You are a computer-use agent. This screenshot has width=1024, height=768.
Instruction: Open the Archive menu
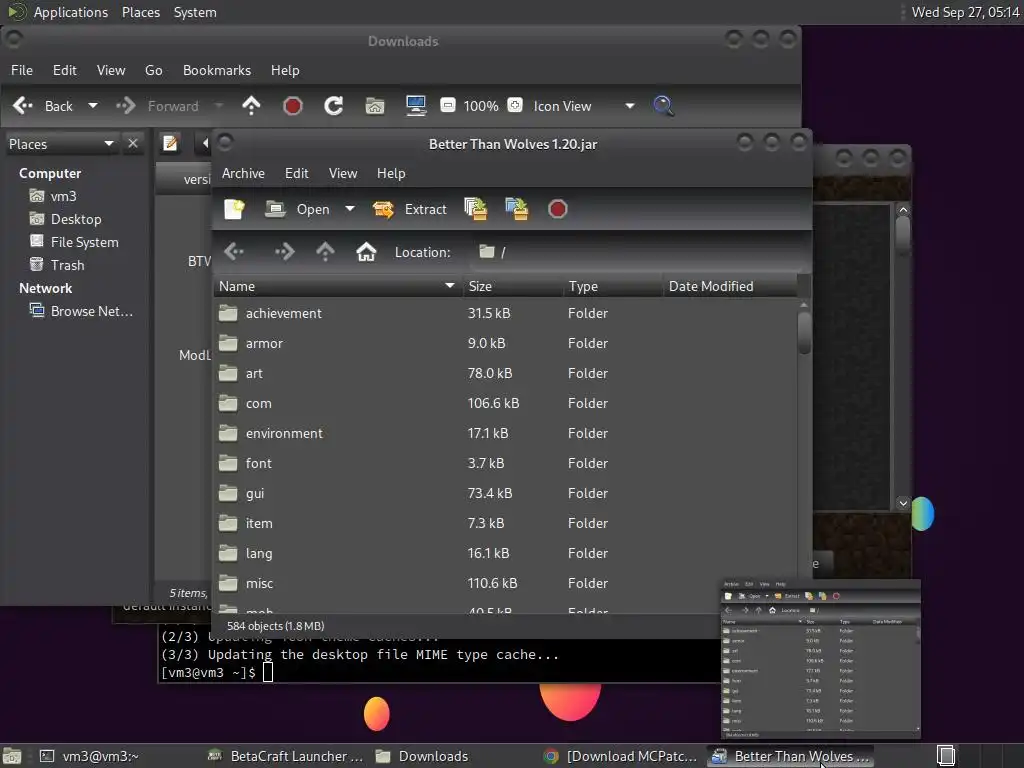[243, 173]
